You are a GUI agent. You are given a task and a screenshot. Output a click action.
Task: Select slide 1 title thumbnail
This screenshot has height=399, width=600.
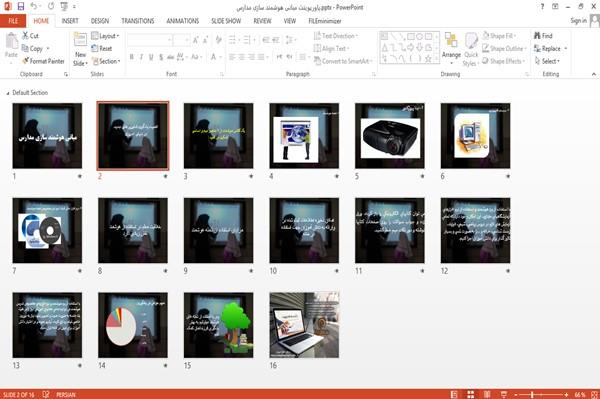[x=47, y=136]
